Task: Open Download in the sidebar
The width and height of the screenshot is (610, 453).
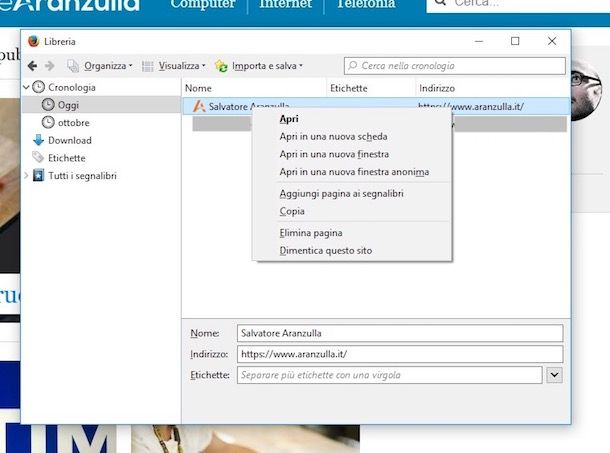Action: pos(70,140)
